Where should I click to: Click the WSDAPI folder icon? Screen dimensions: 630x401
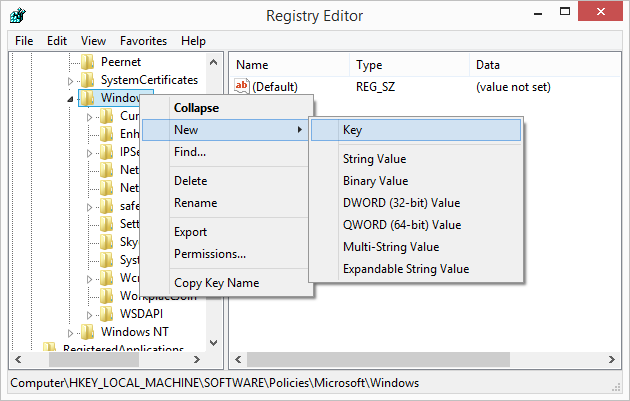[106, 314]
